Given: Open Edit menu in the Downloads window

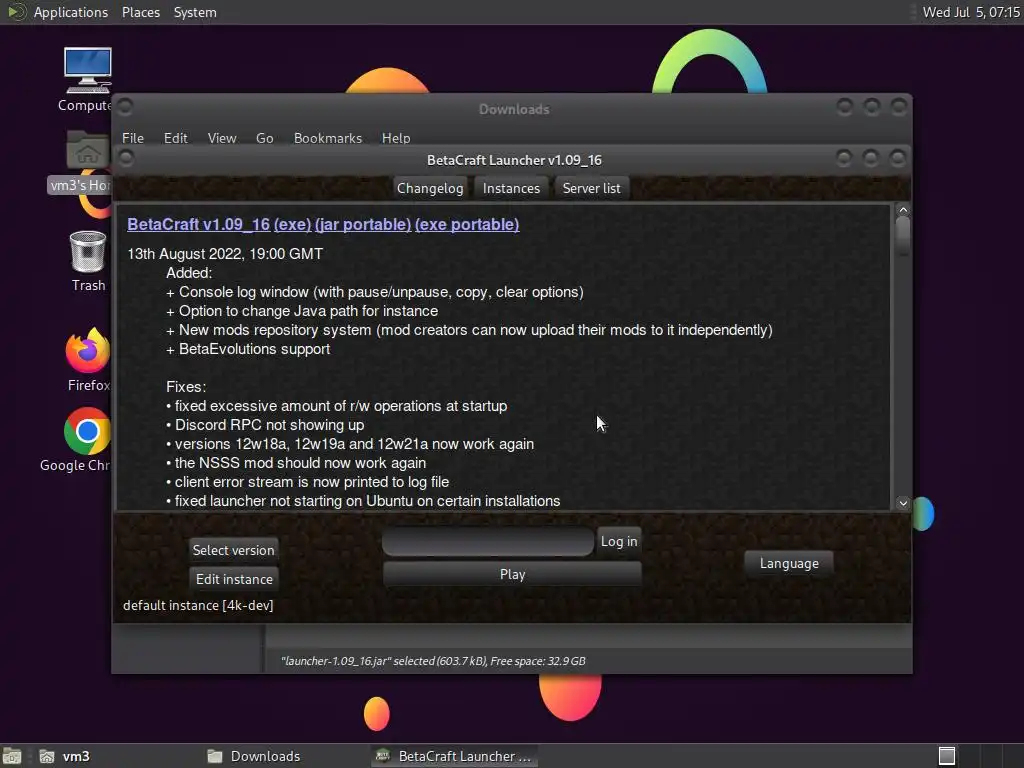Looking at the screenshot, I should click(x=175, y=138).
